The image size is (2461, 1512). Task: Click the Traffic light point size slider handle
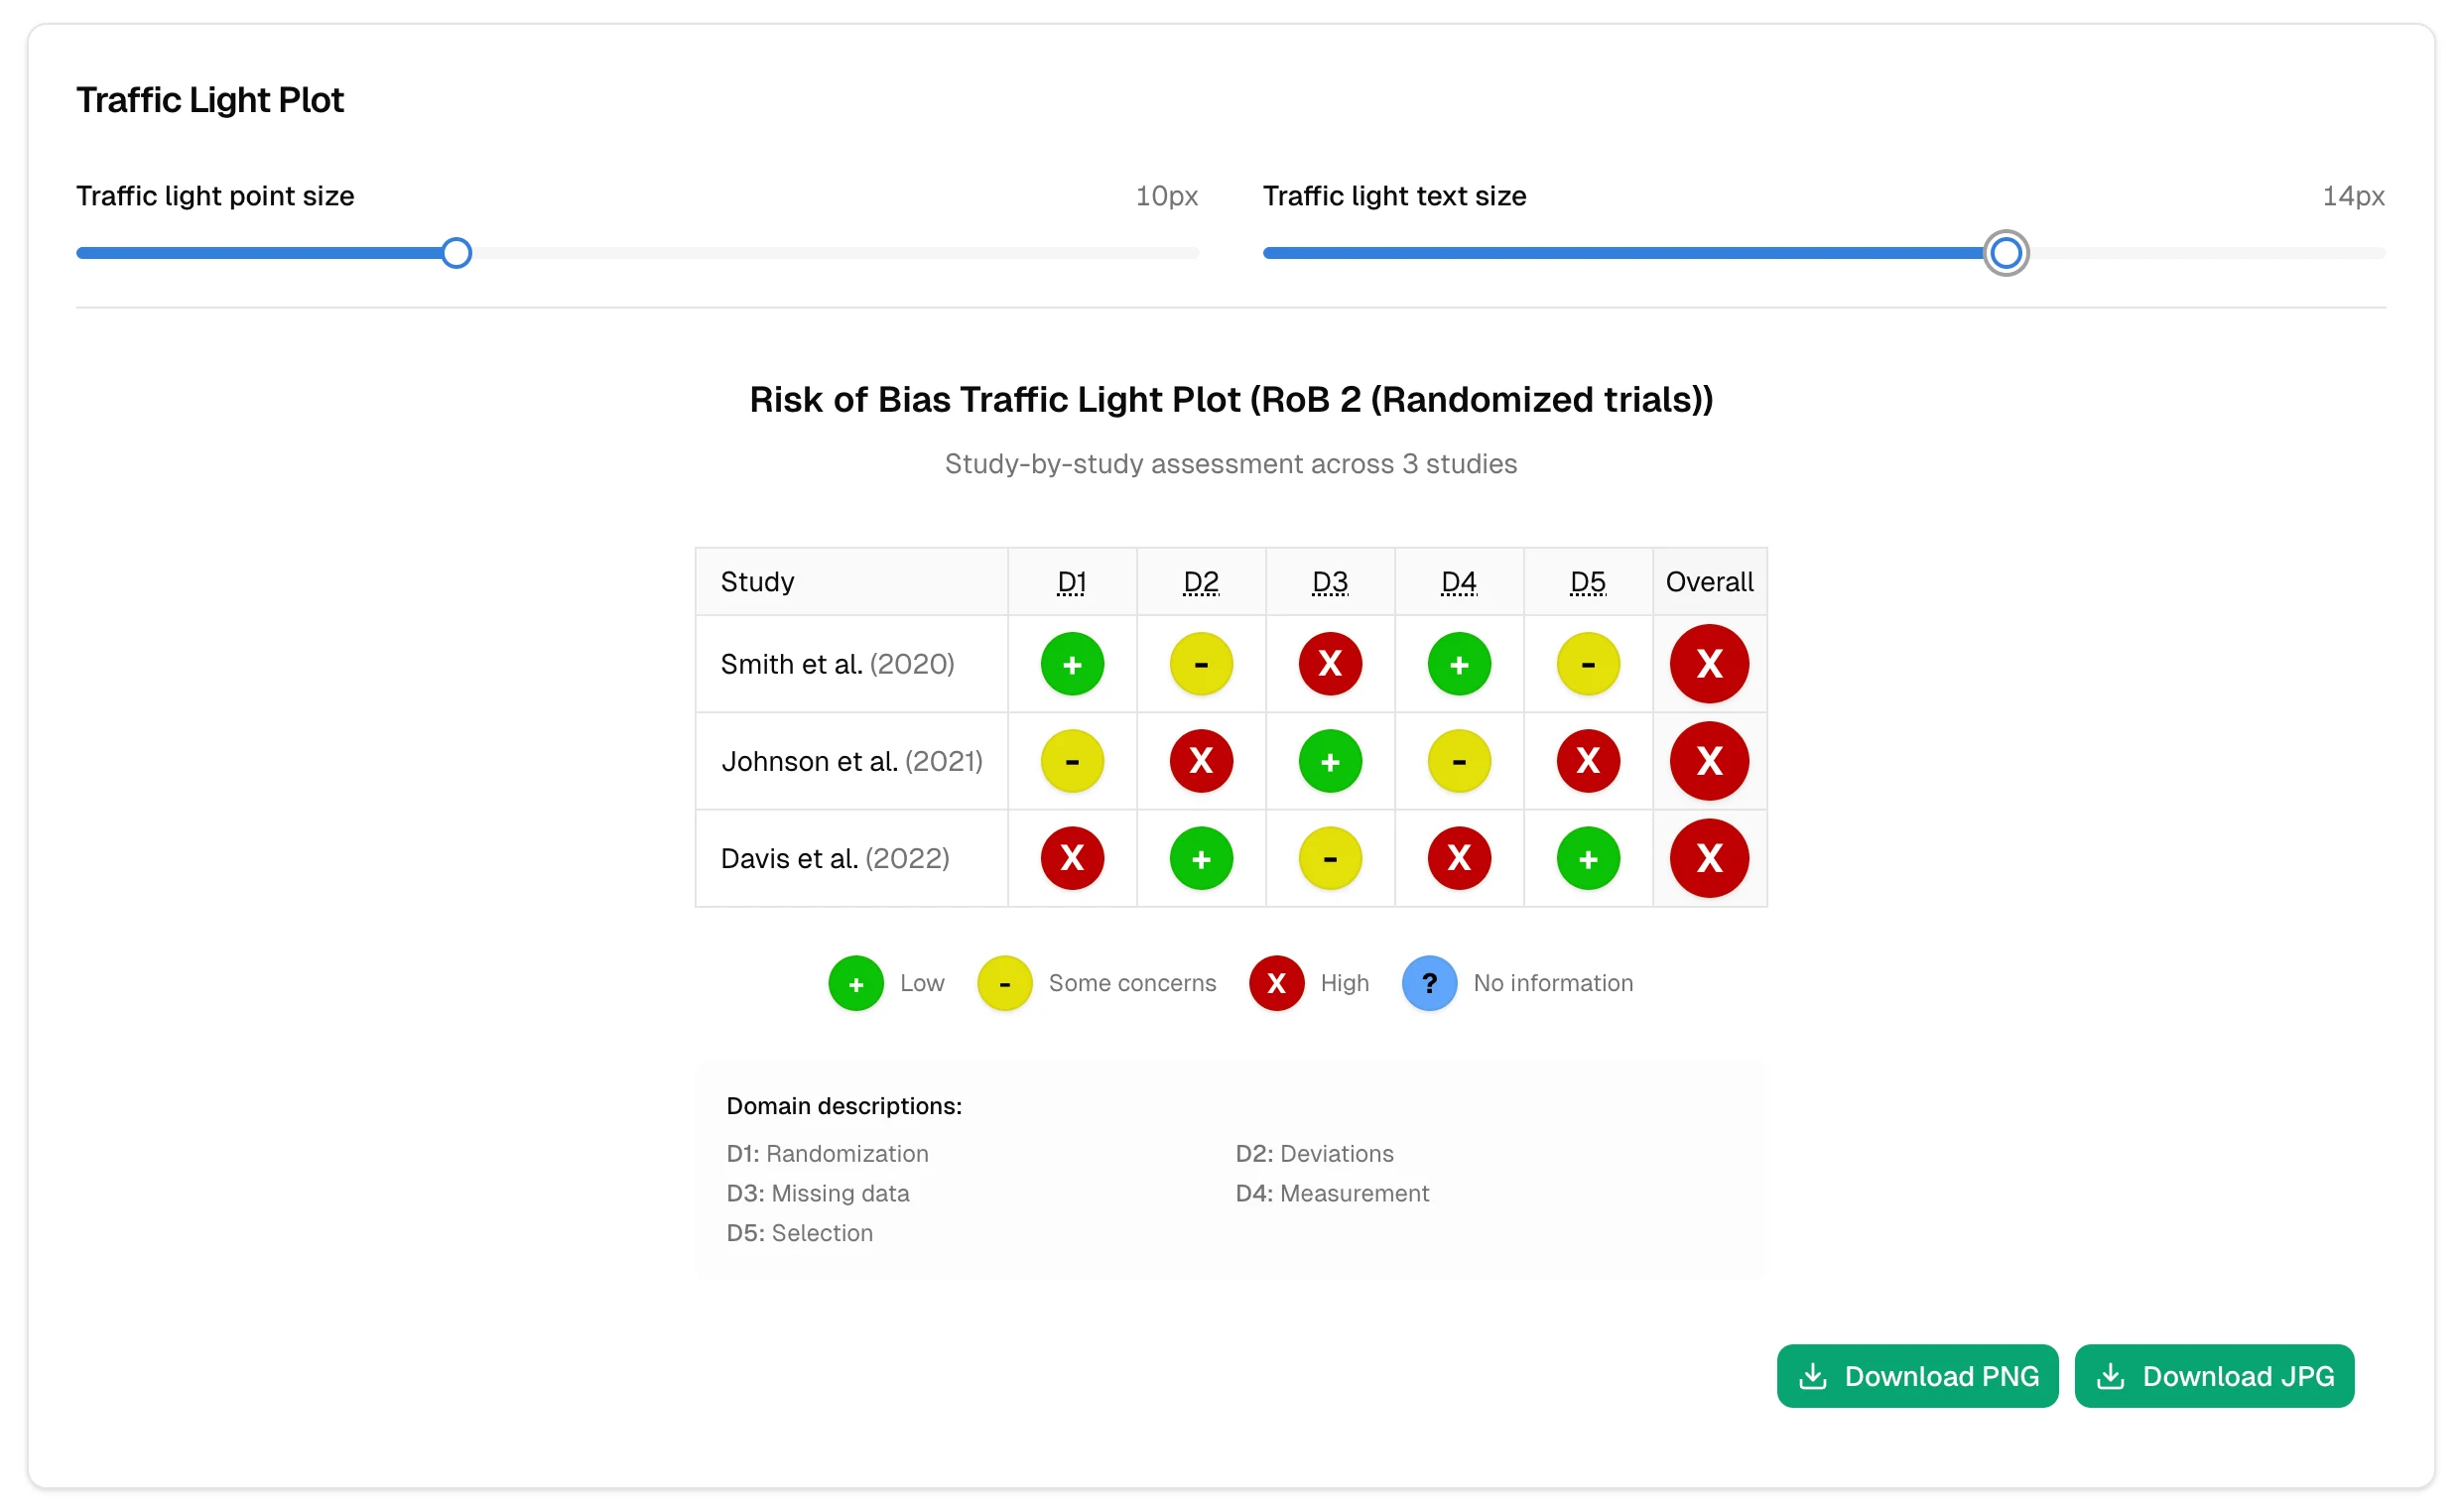click(456, 253)
